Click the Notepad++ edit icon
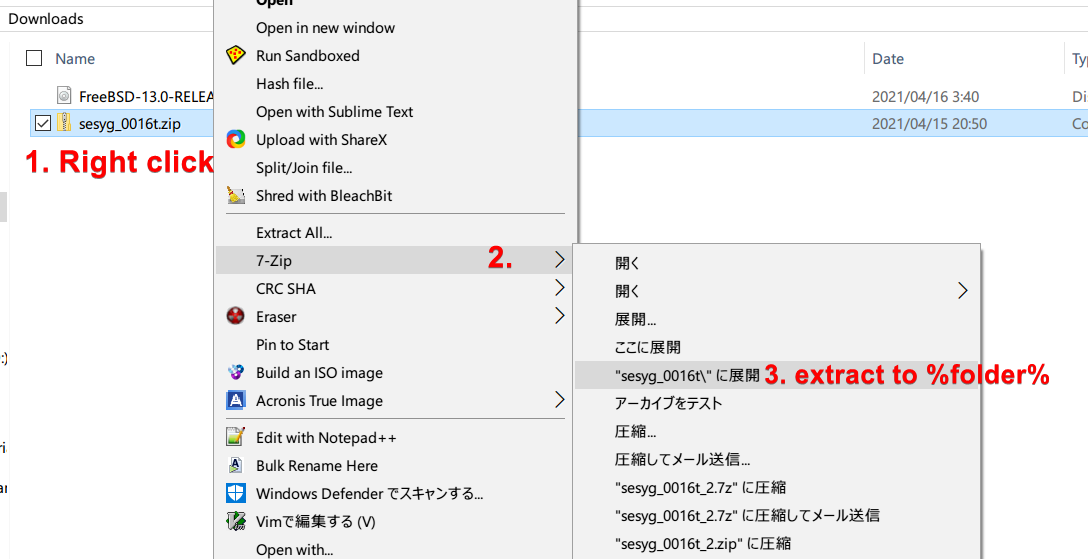The image size is (1088, 559). (x=236, y=438)
